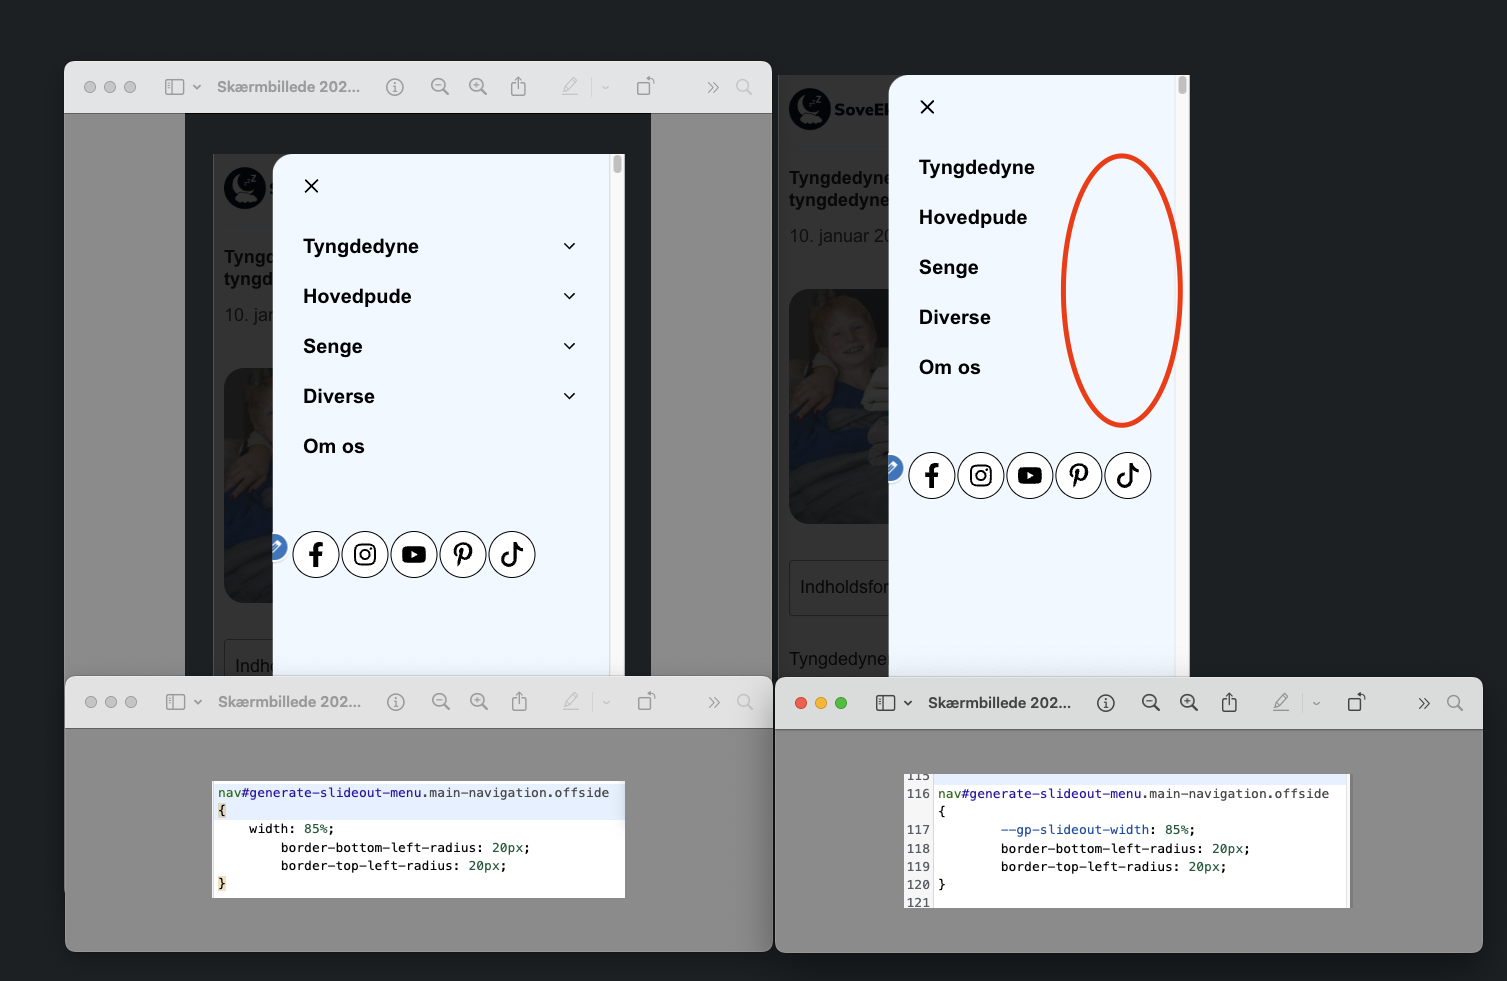
Task: Open info inspector in top-left Preview window
Action: click(x=395, y=87)
